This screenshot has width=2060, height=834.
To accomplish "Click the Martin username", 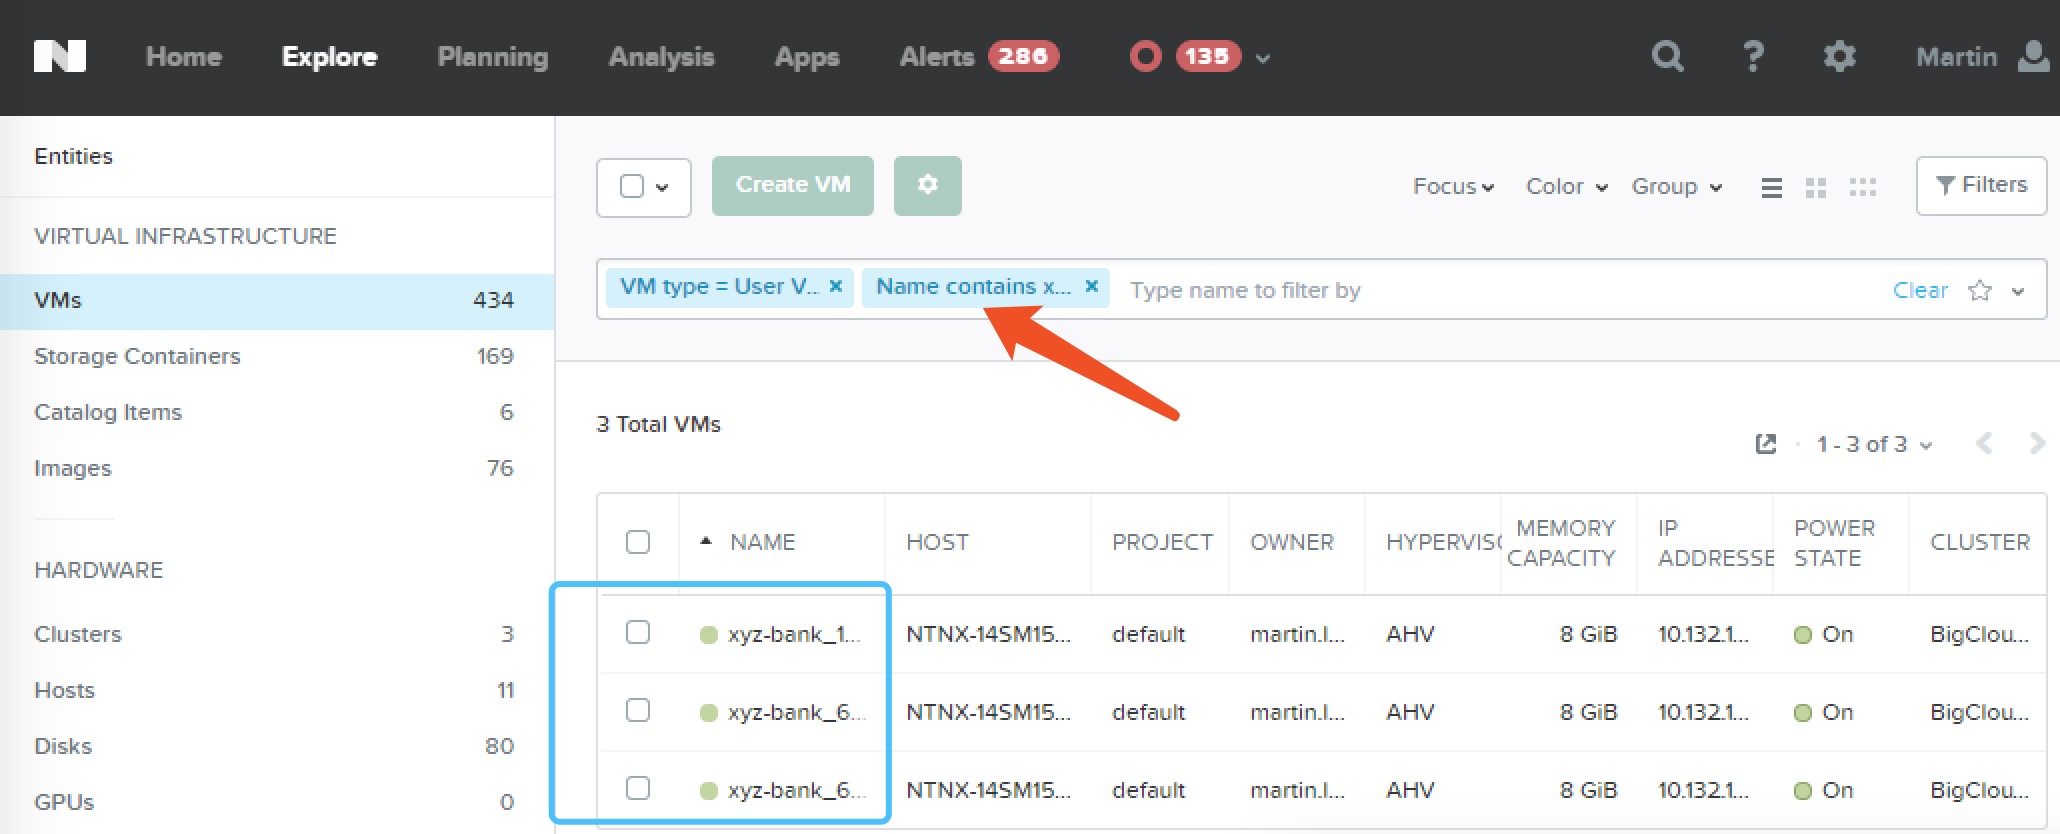I will 1956,56.
